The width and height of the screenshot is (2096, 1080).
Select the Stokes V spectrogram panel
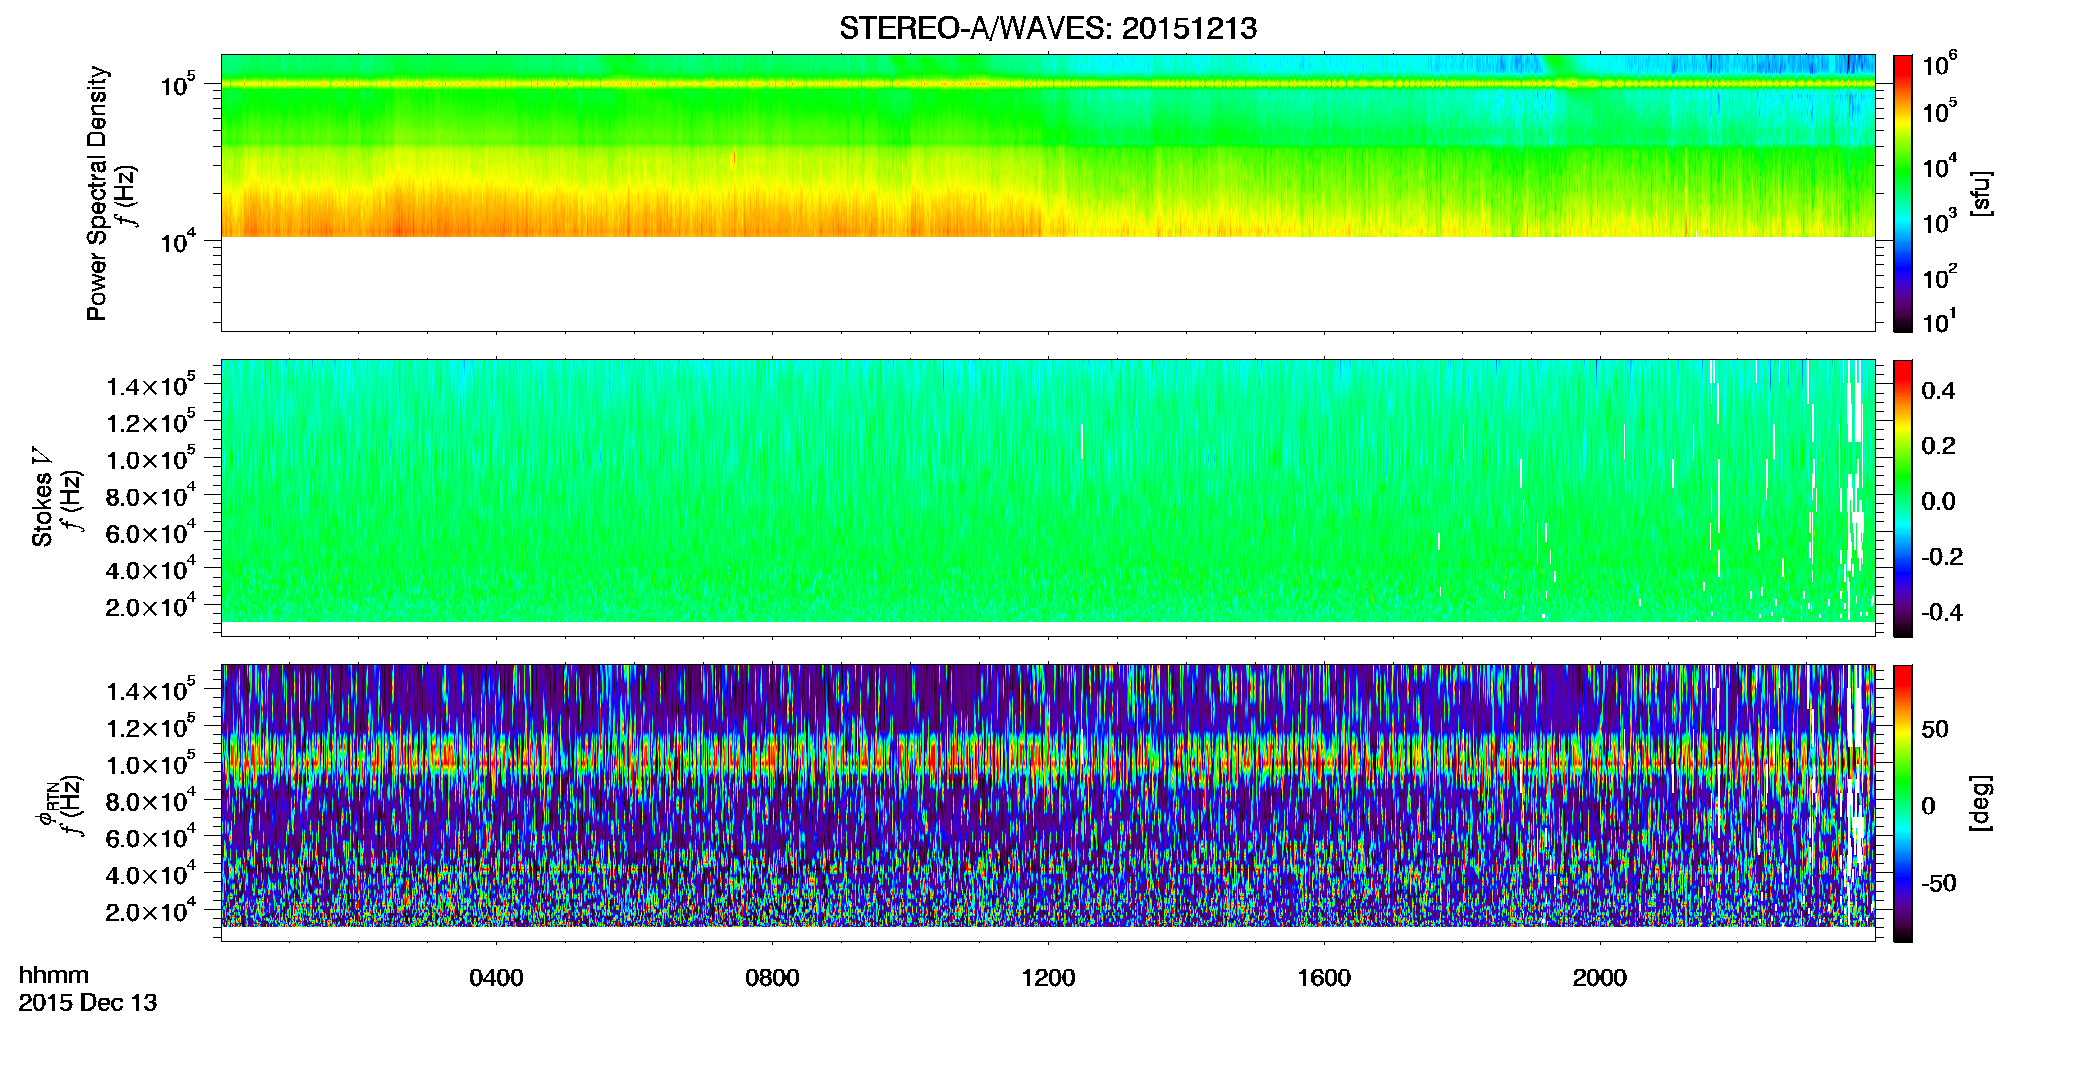(1048, 497)
